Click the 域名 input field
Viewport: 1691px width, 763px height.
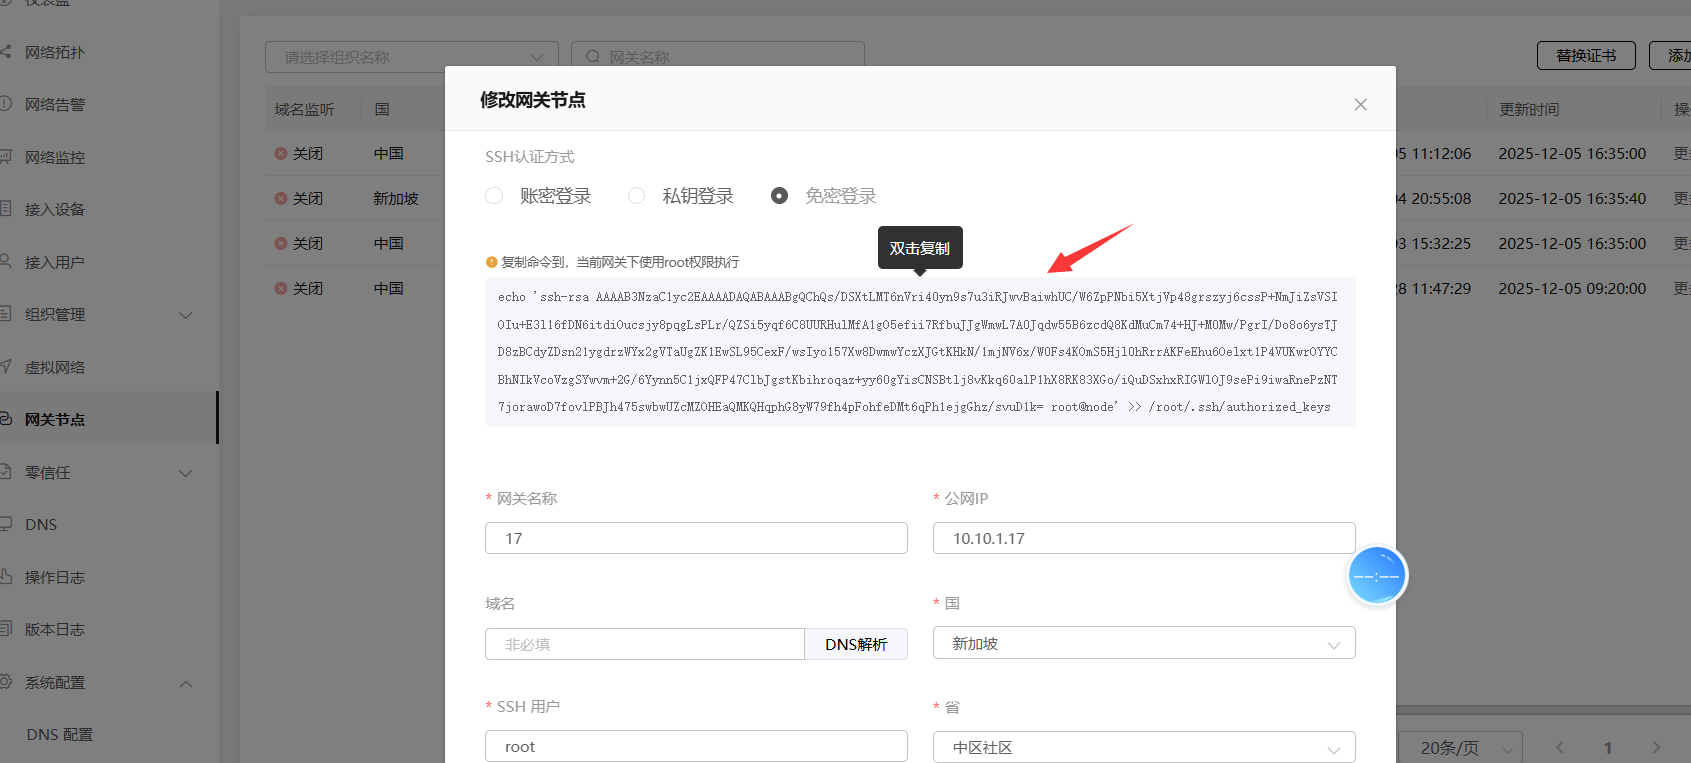tap(645, 644)
